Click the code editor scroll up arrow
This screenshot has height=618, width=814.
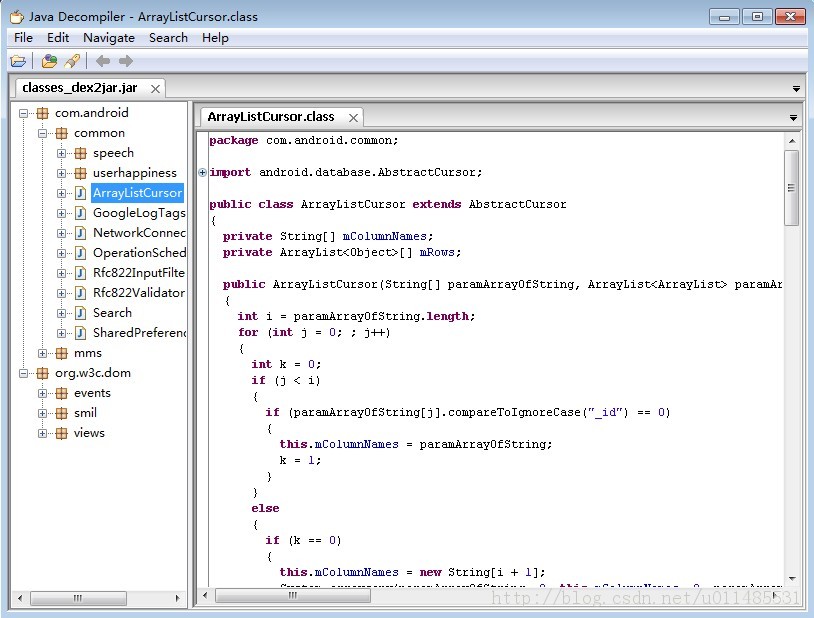pyautogui.click(x=792, y=141)
